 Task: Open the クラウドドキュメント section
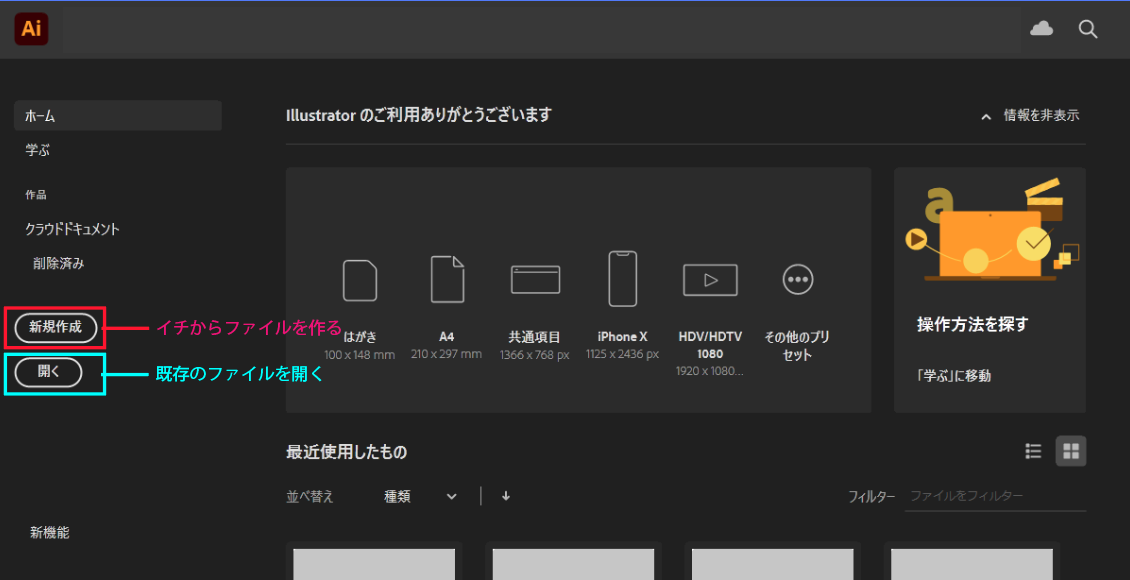point(73,228)
